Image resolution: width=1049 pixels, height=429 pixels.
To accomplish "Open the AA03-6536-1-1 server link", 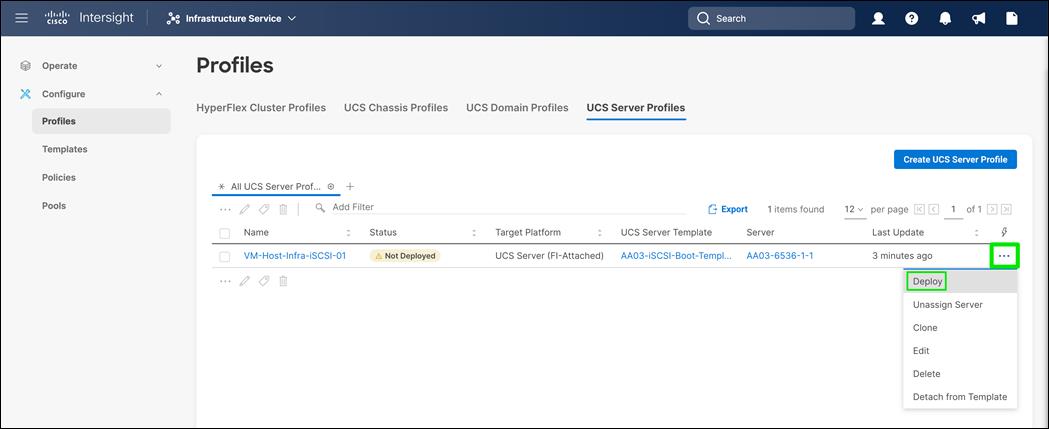I will click(780, 256).
